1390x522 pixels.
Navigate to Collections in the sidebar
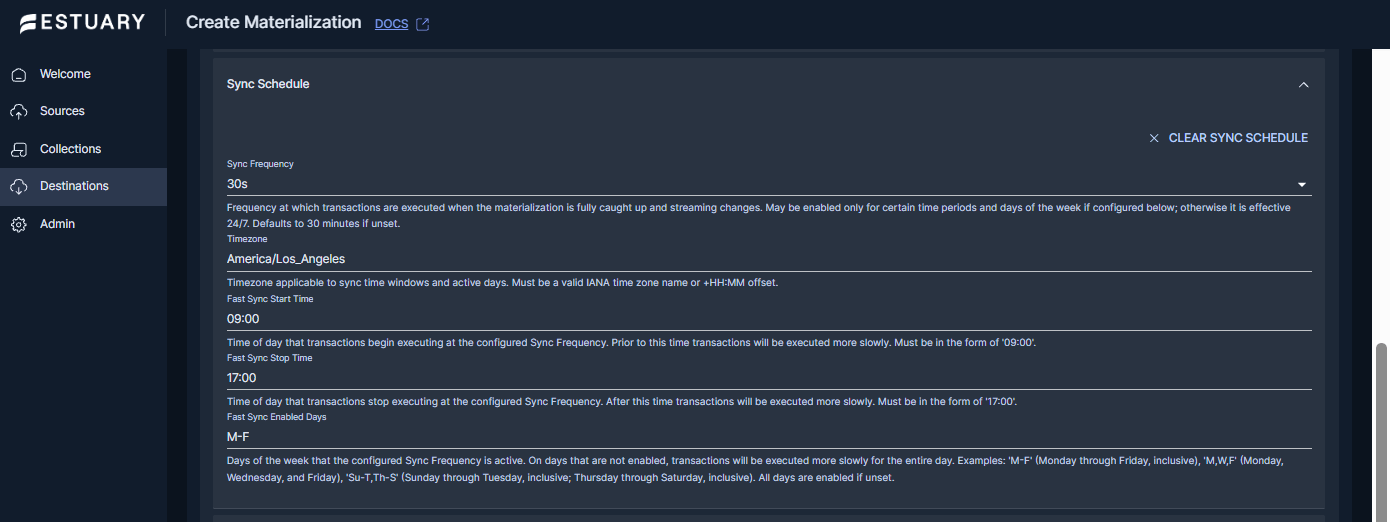(70, 149)
